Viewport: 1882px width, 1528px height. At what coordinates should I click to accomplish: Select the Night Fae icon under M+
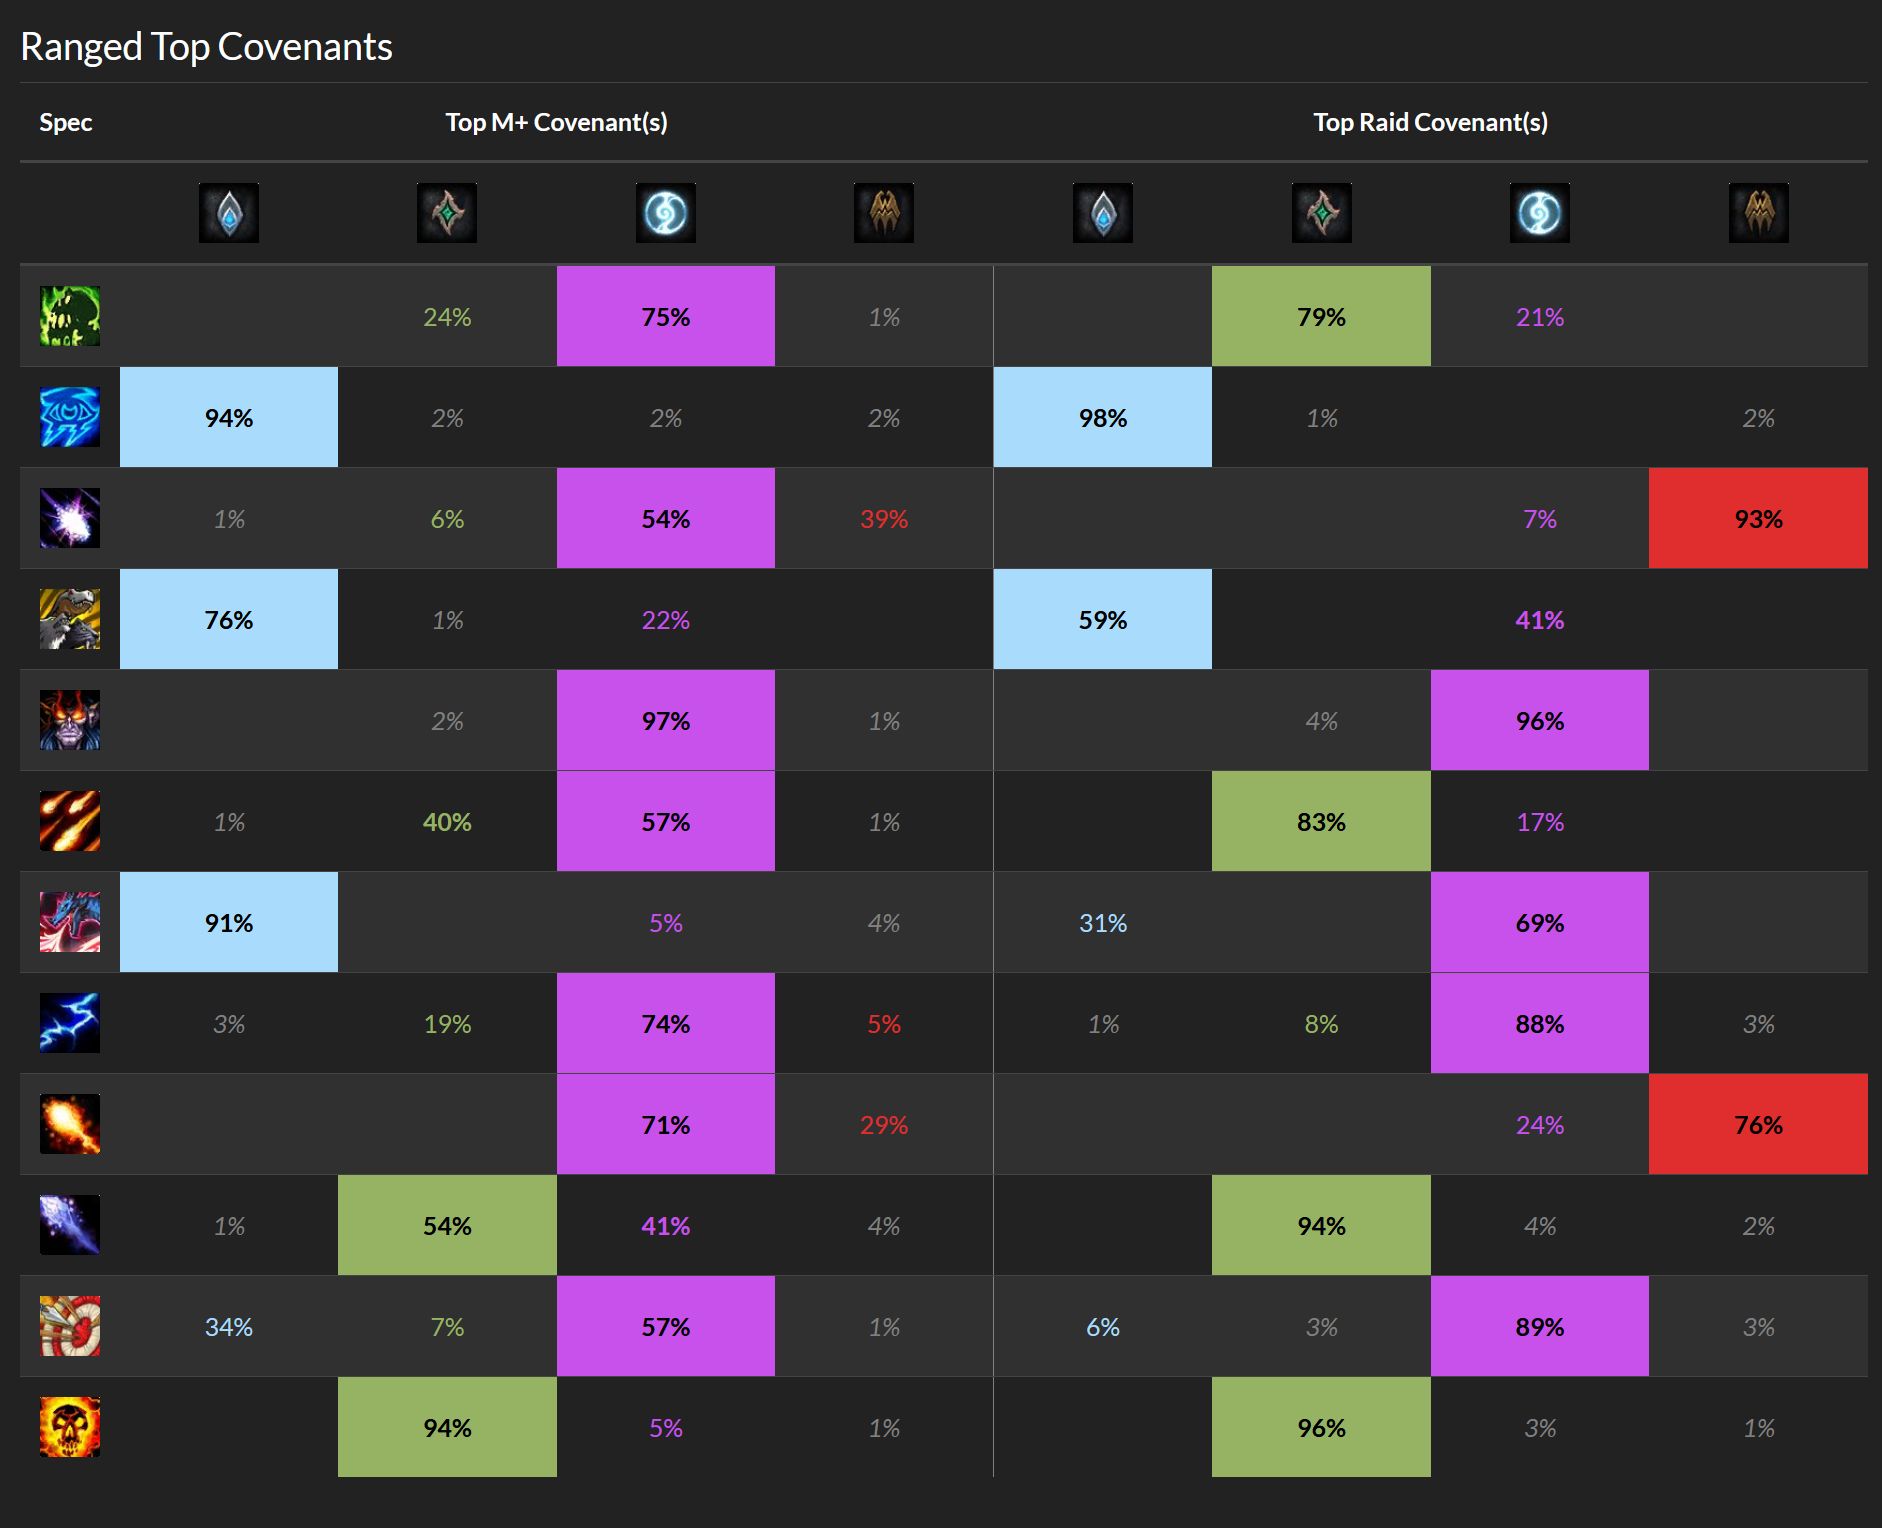pos(666,212)
